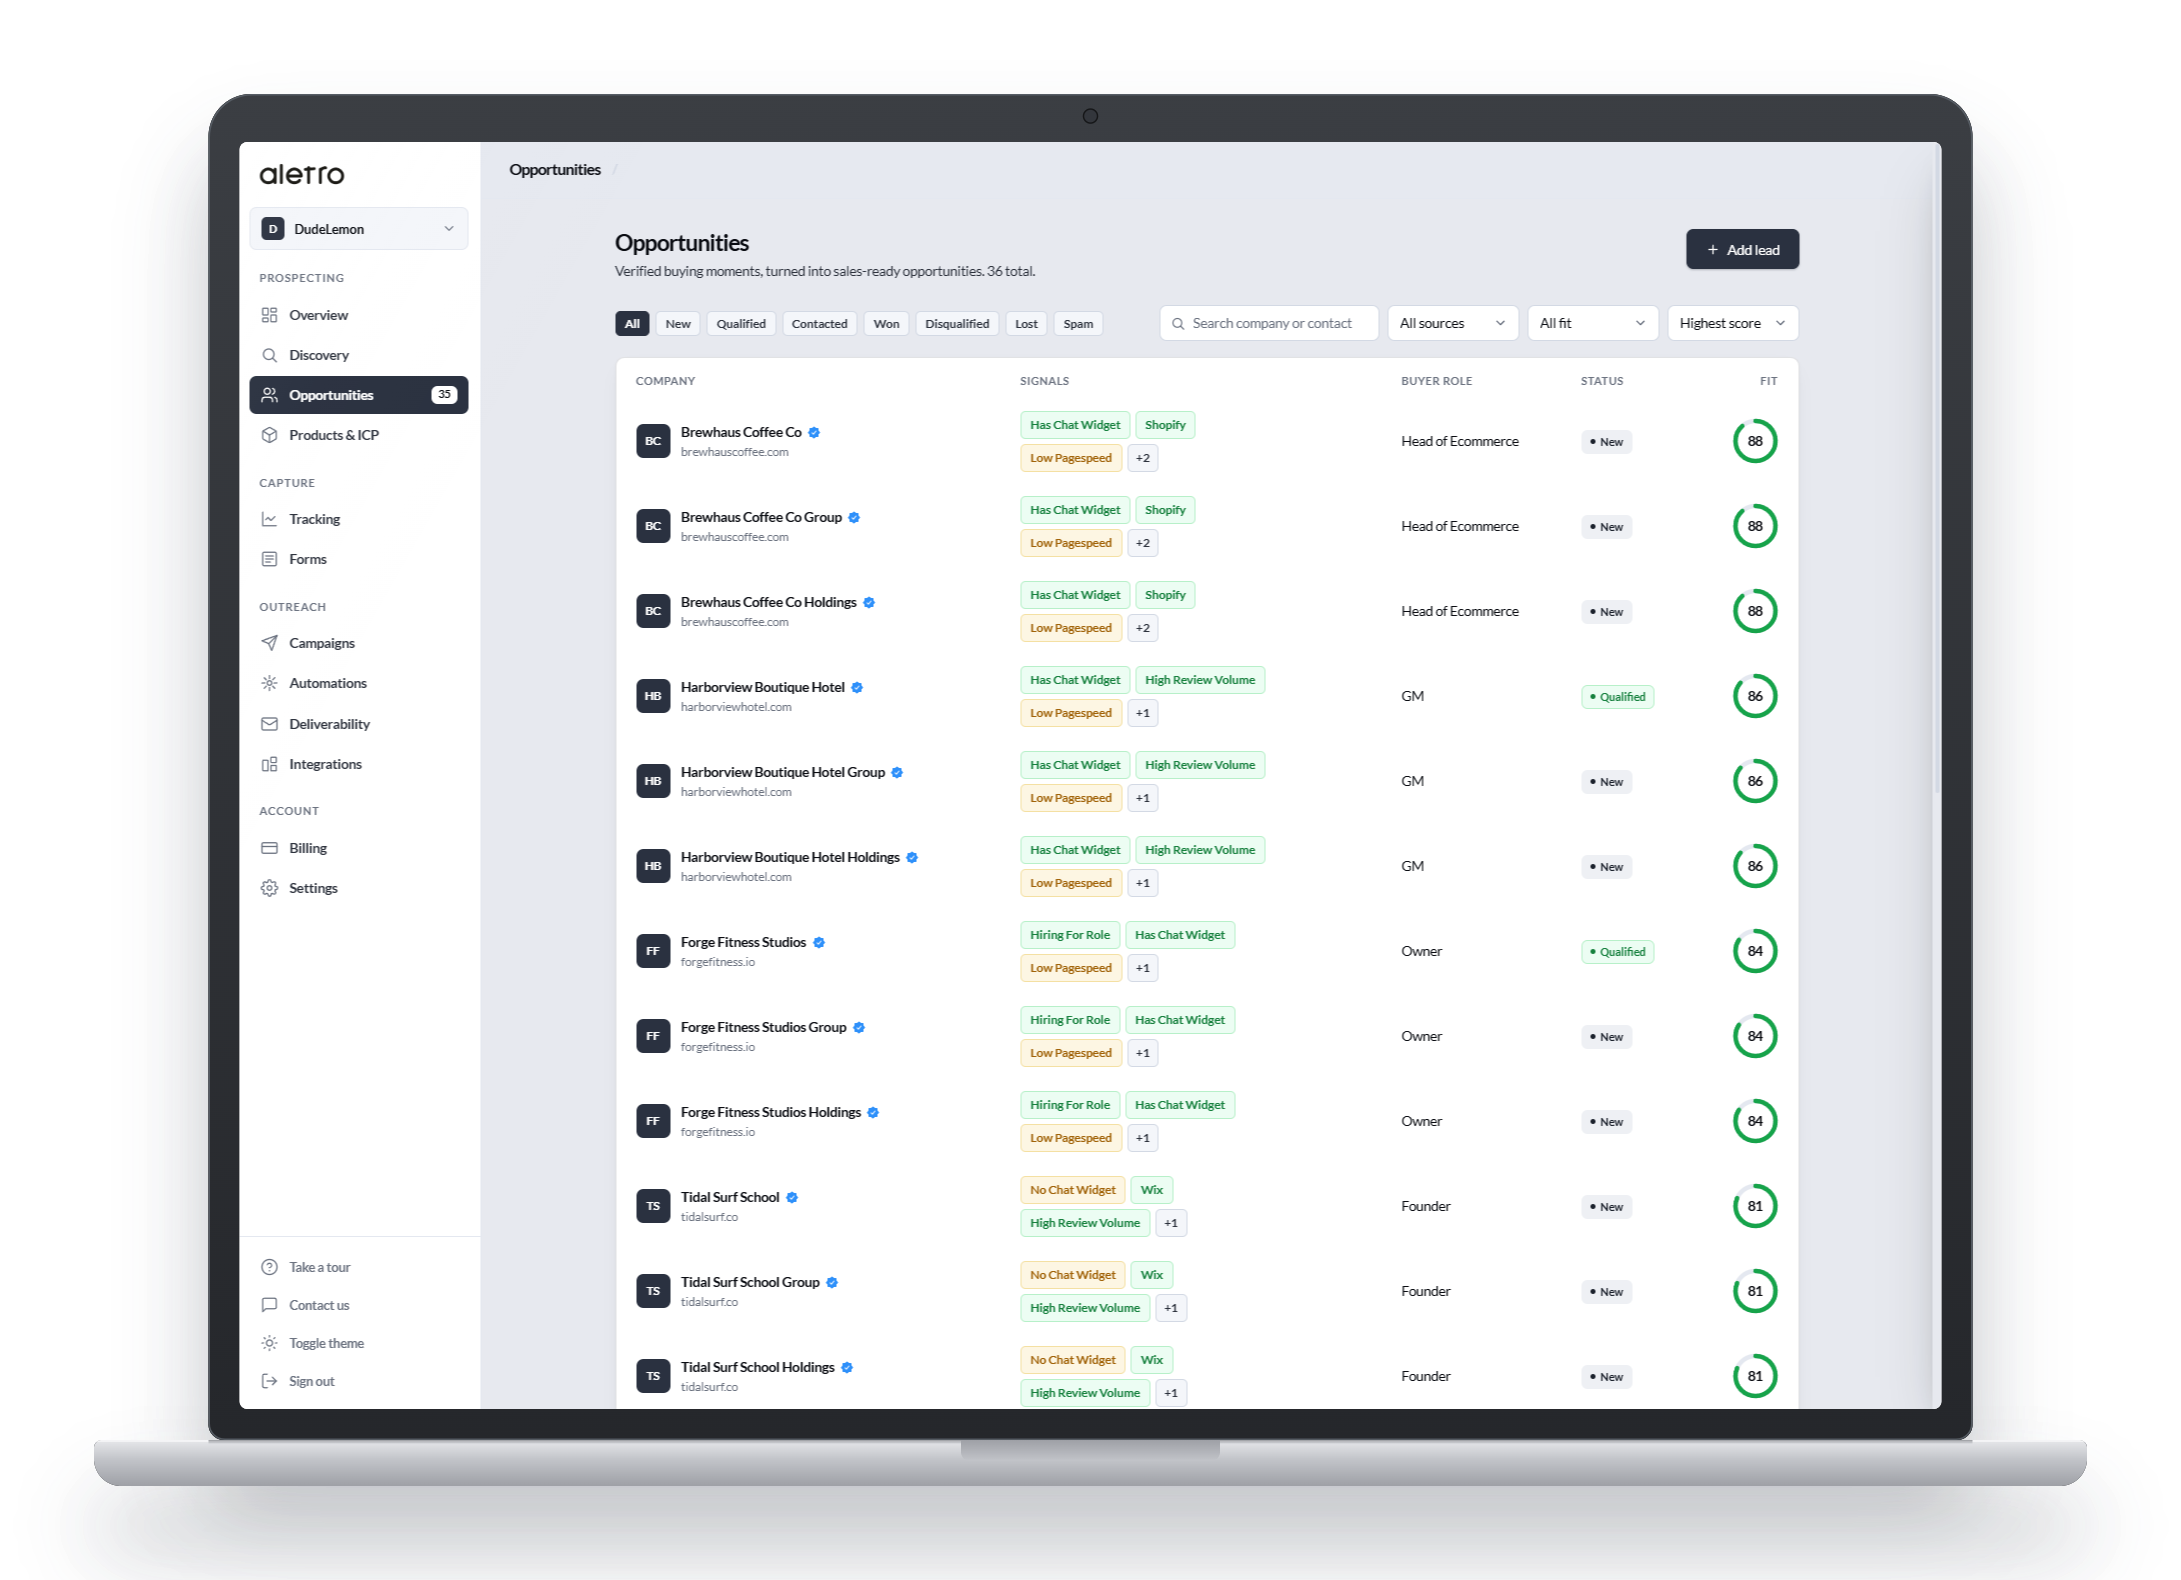Viewport: 2181px width, 1580px height.
Task: Open the All fit filter dropdown
Action: click(1592, 323)
